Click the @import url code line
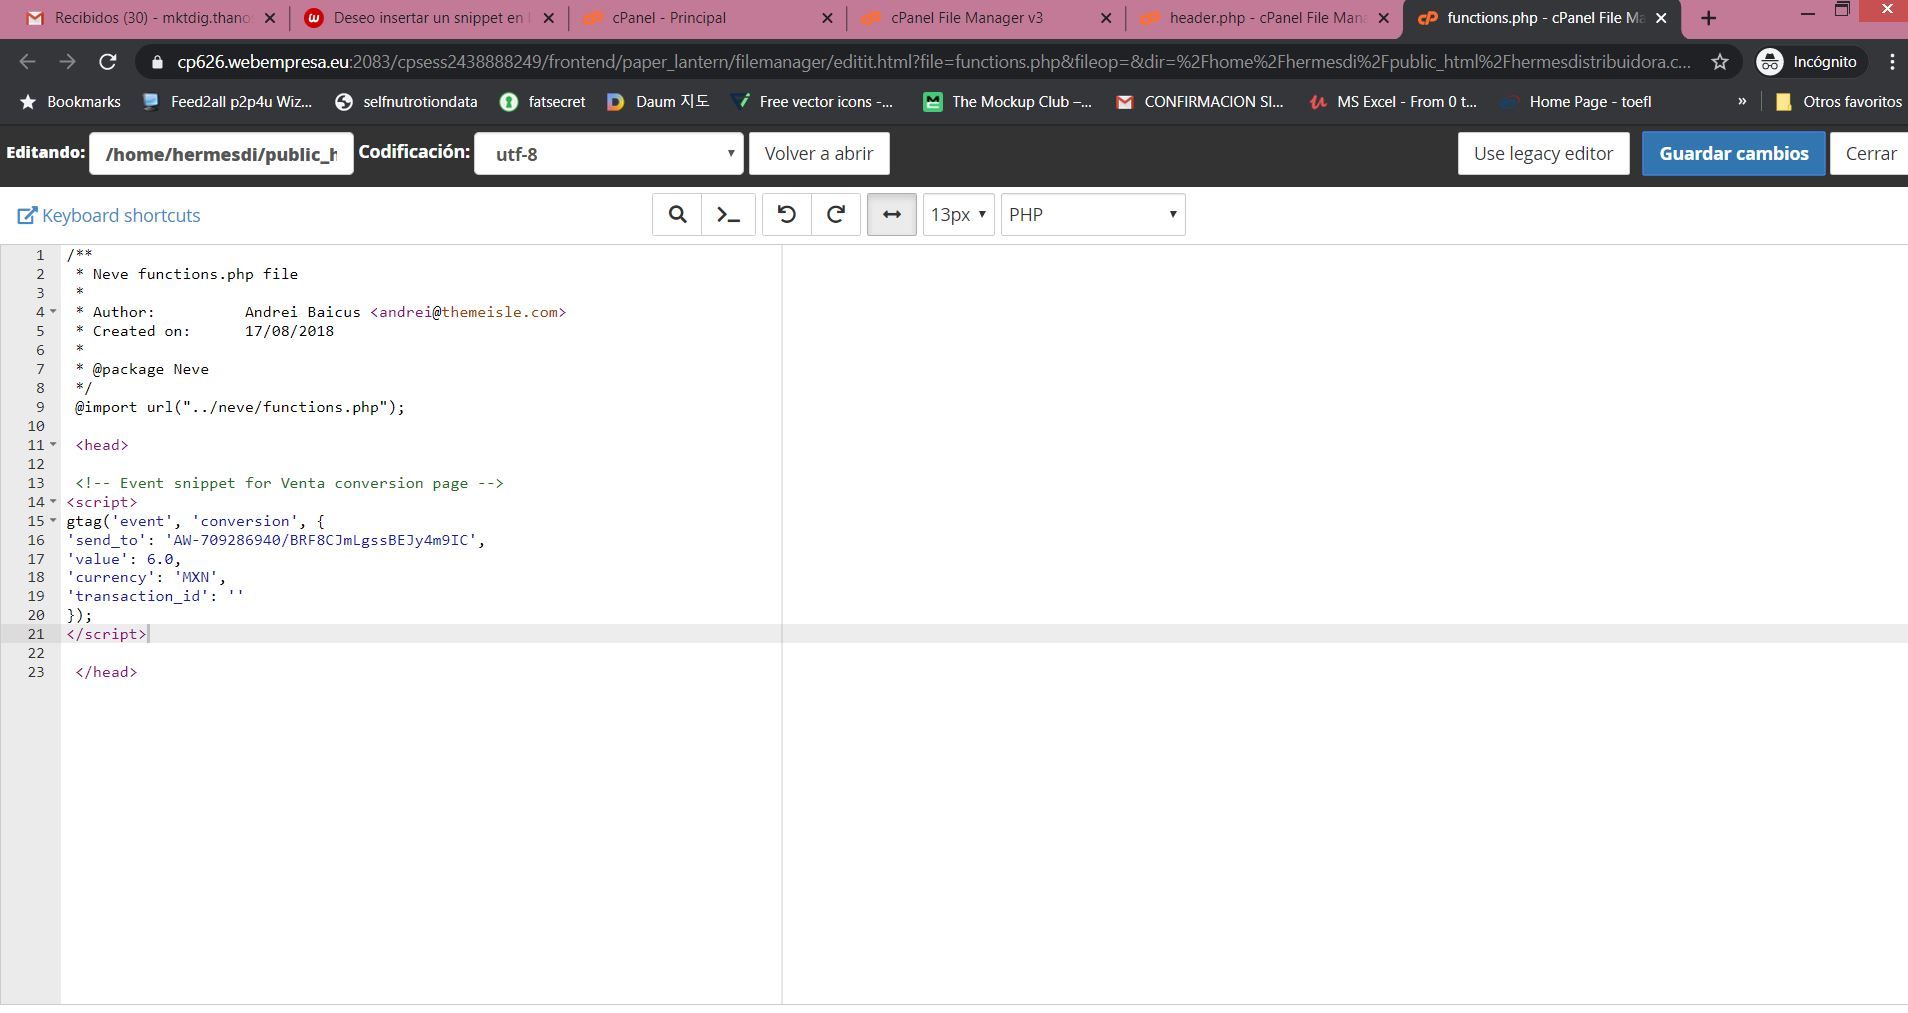Screen dimensions: 1908x1013 [240, 407]
